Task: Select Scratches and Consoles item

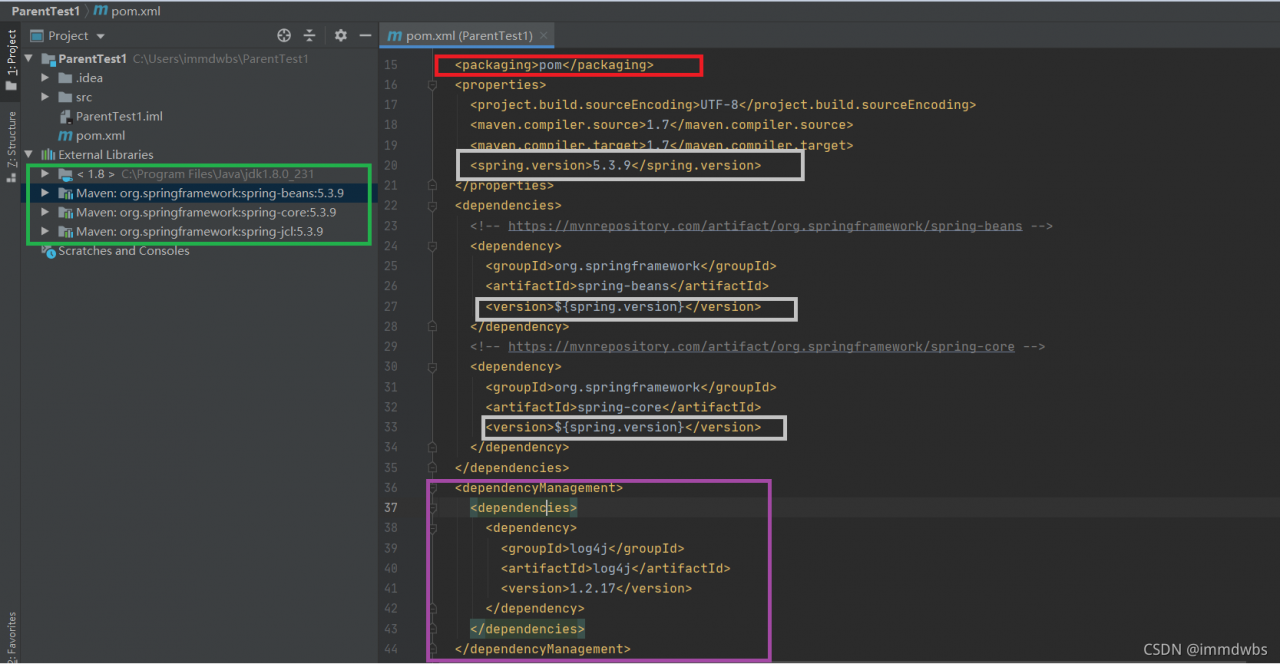Action: coord(123,251)
